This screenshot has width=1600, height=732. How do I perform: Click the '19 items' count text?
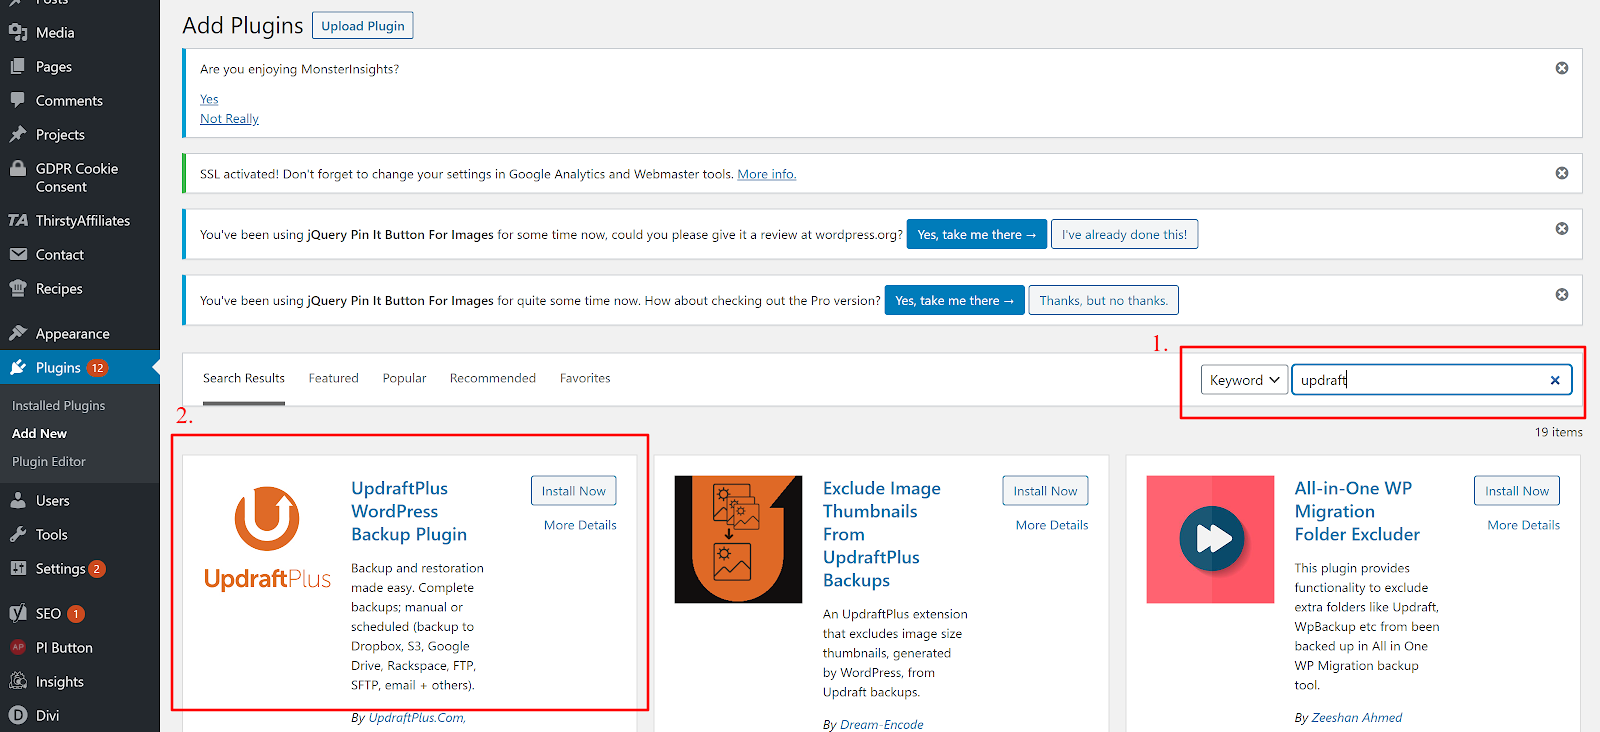point(1559,432)
